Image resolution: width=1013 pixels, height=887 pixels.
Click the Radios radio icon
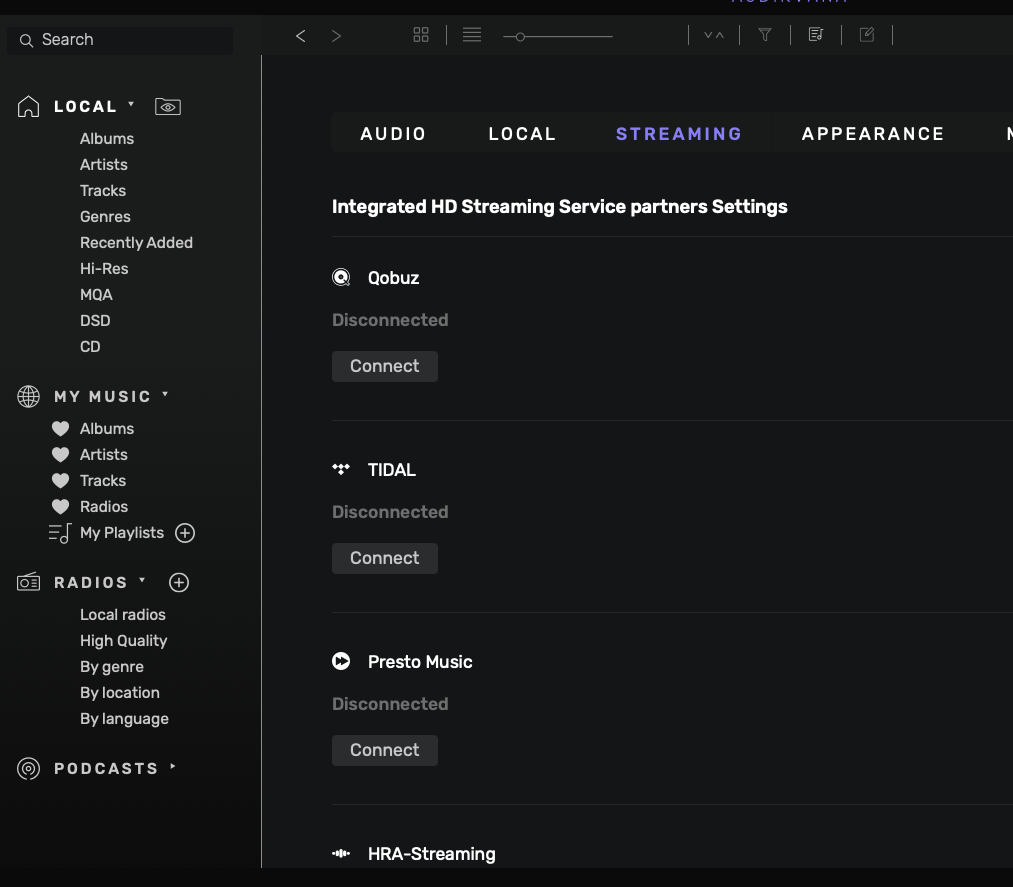[x=28, y=583]
